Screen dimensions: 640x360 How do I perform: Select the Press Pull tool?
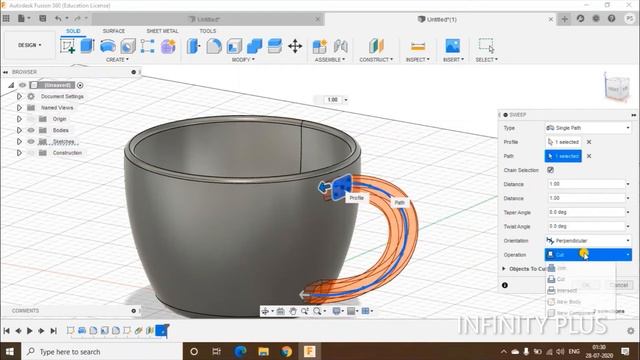(193, 46)
